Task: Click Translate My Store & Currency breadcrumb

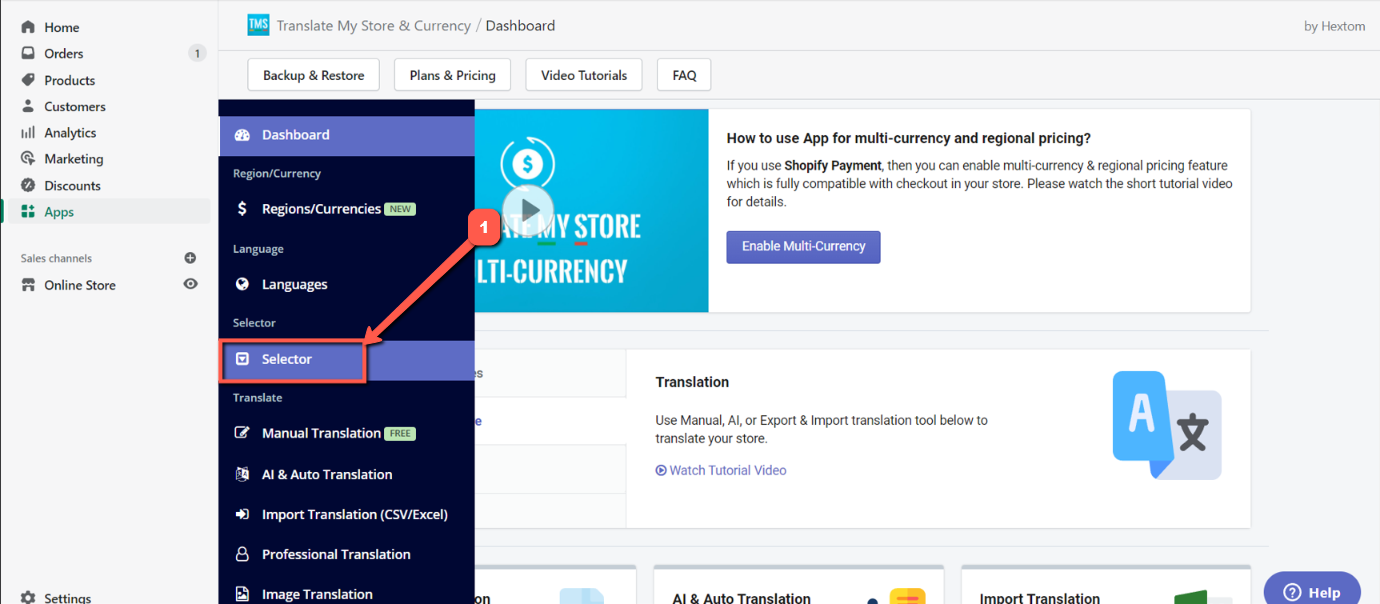Action: click(x=373, y=26)
